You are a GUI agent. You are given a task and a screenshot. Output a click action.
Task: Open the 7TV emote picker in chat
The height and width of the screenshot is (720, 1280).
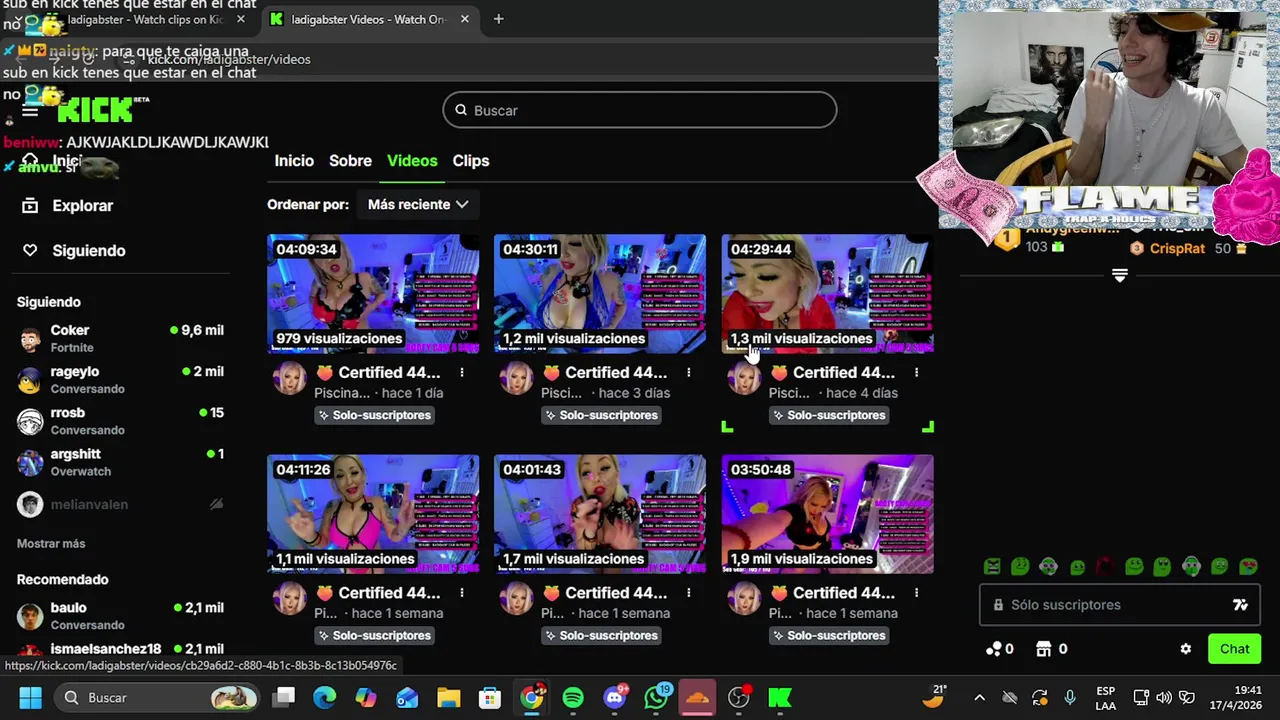coord(1240,604)
